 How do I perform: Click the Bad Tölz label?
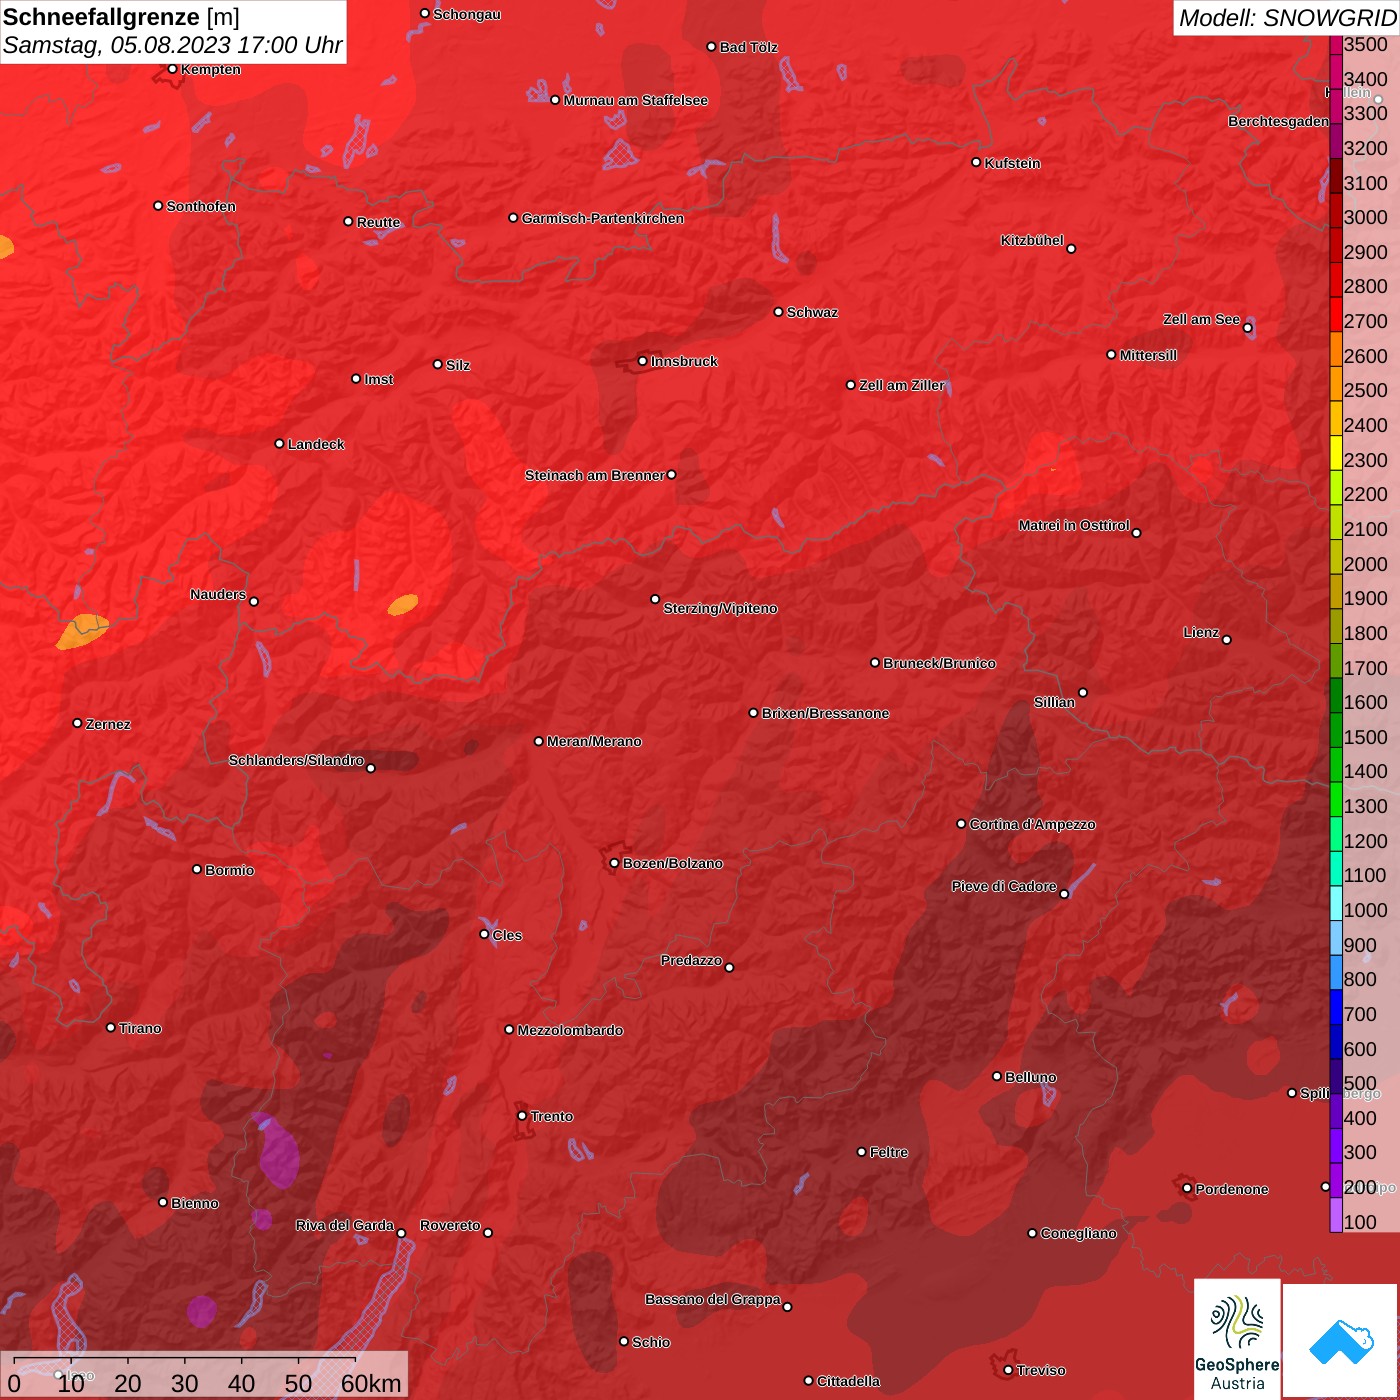tap(748, 47)
